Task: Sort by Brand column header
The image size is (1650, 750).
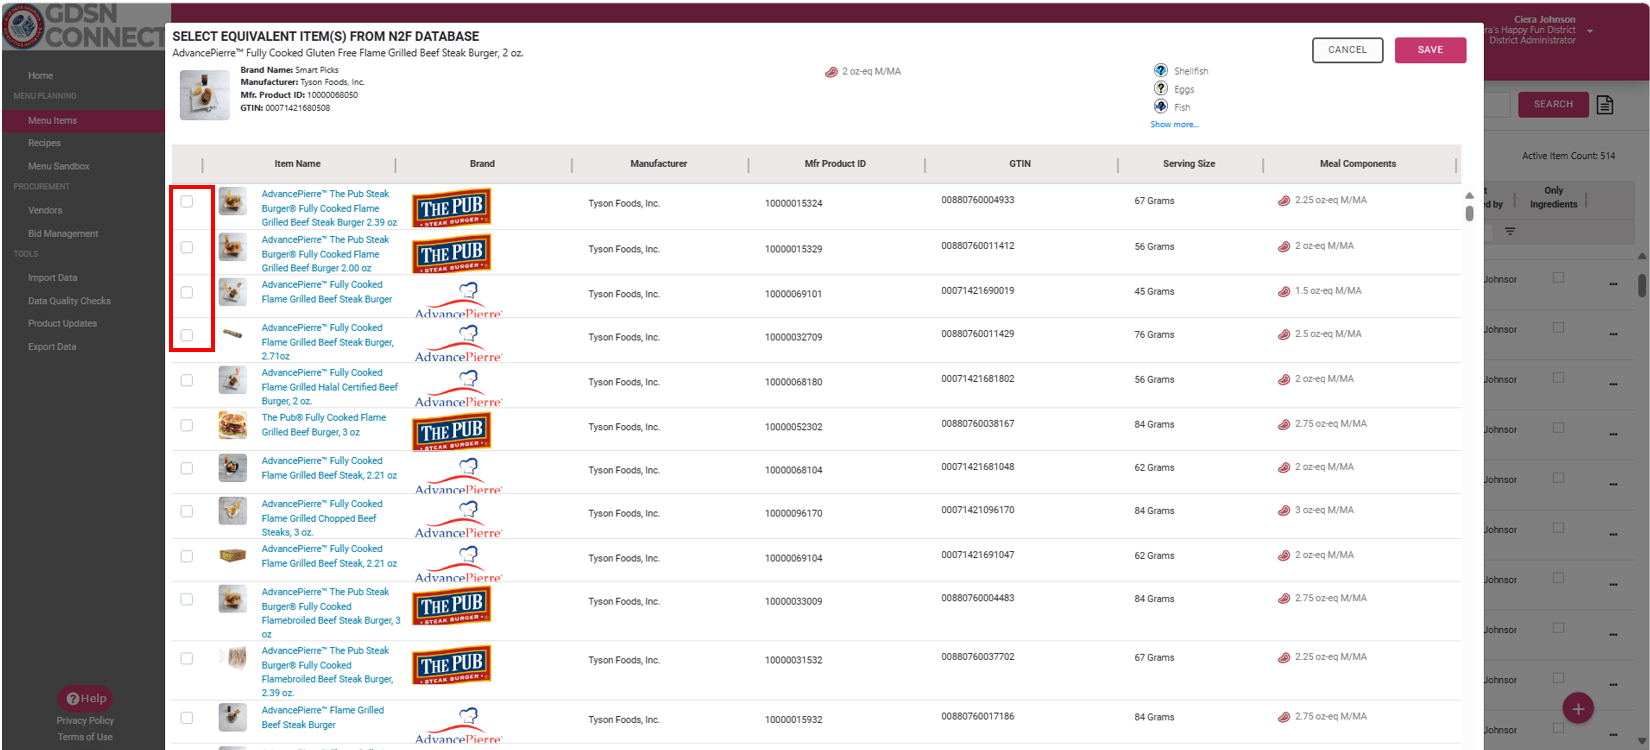Action: pos(482,164)
